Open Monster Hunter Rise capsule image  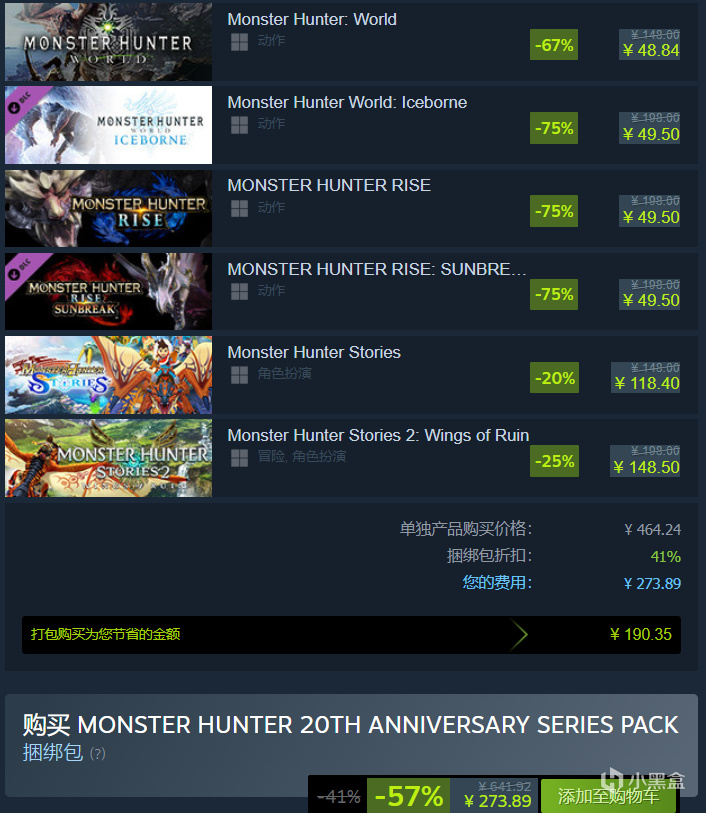(x=108, y=208)
